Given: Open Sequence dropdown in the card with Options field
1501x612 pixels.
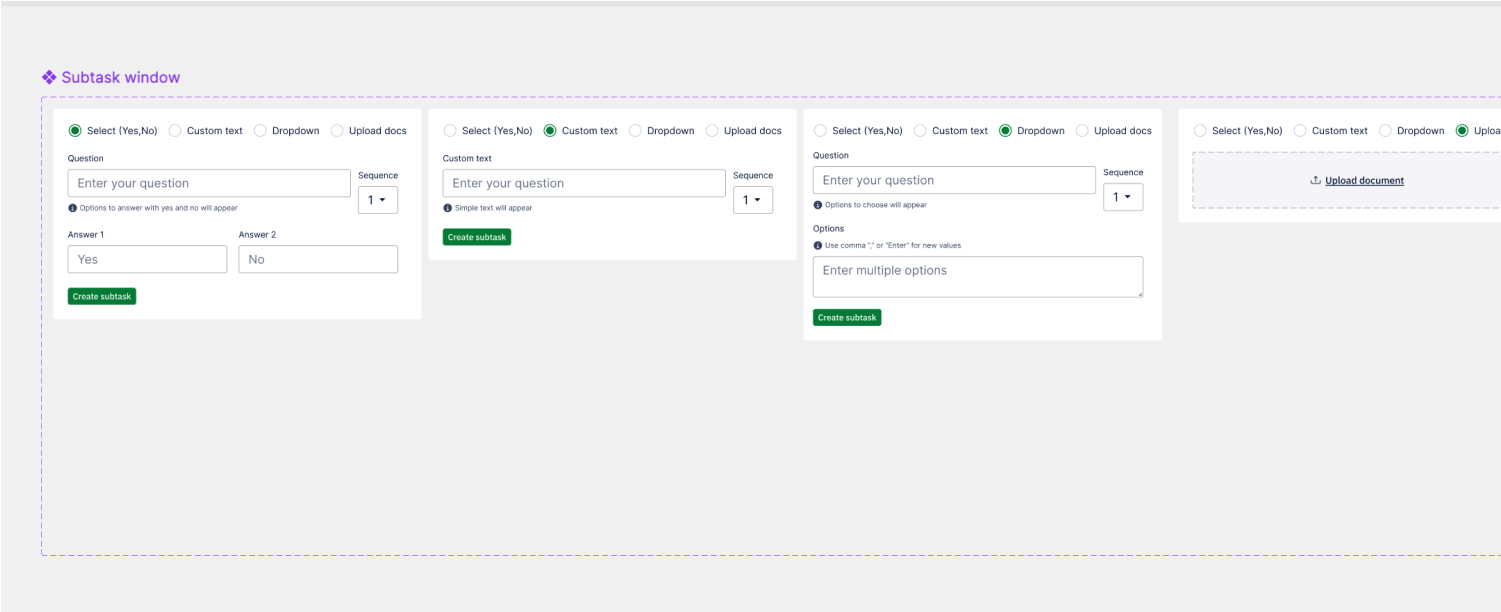Looking at the screenshot, I should (x=1123, y=197).
